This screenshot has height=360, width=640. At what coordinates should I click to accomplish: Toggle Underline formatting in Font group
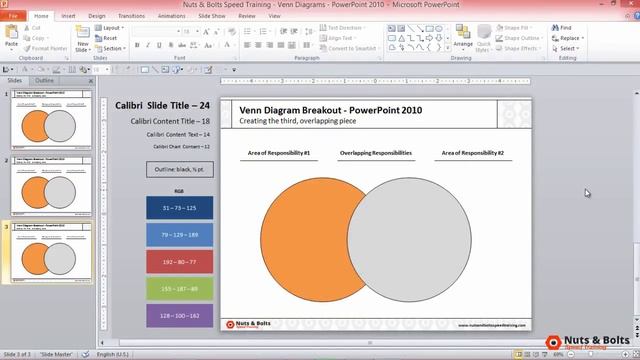[159, 45]
